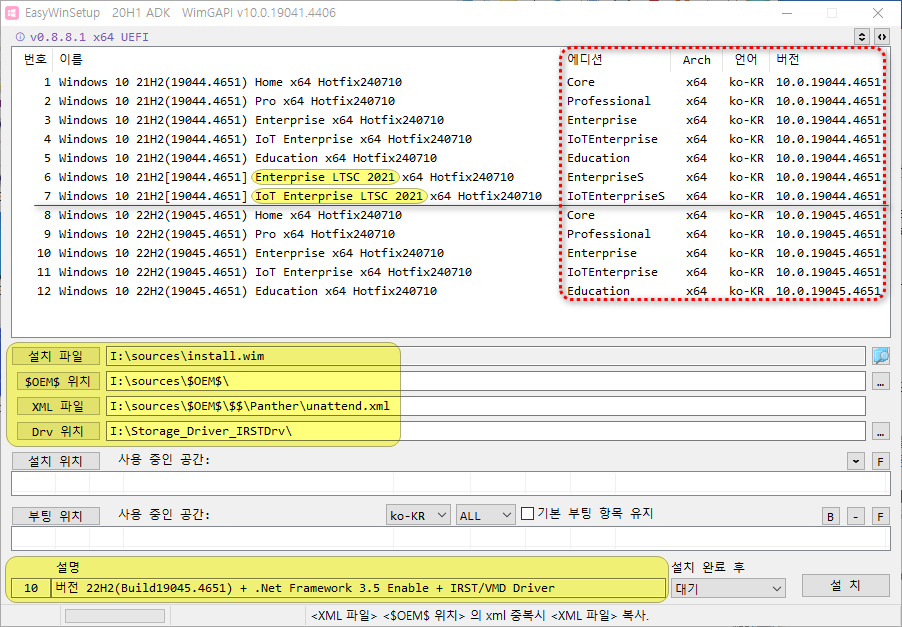Select row 12 22H2 Education
Screen dimensions: 902x627
450,290
